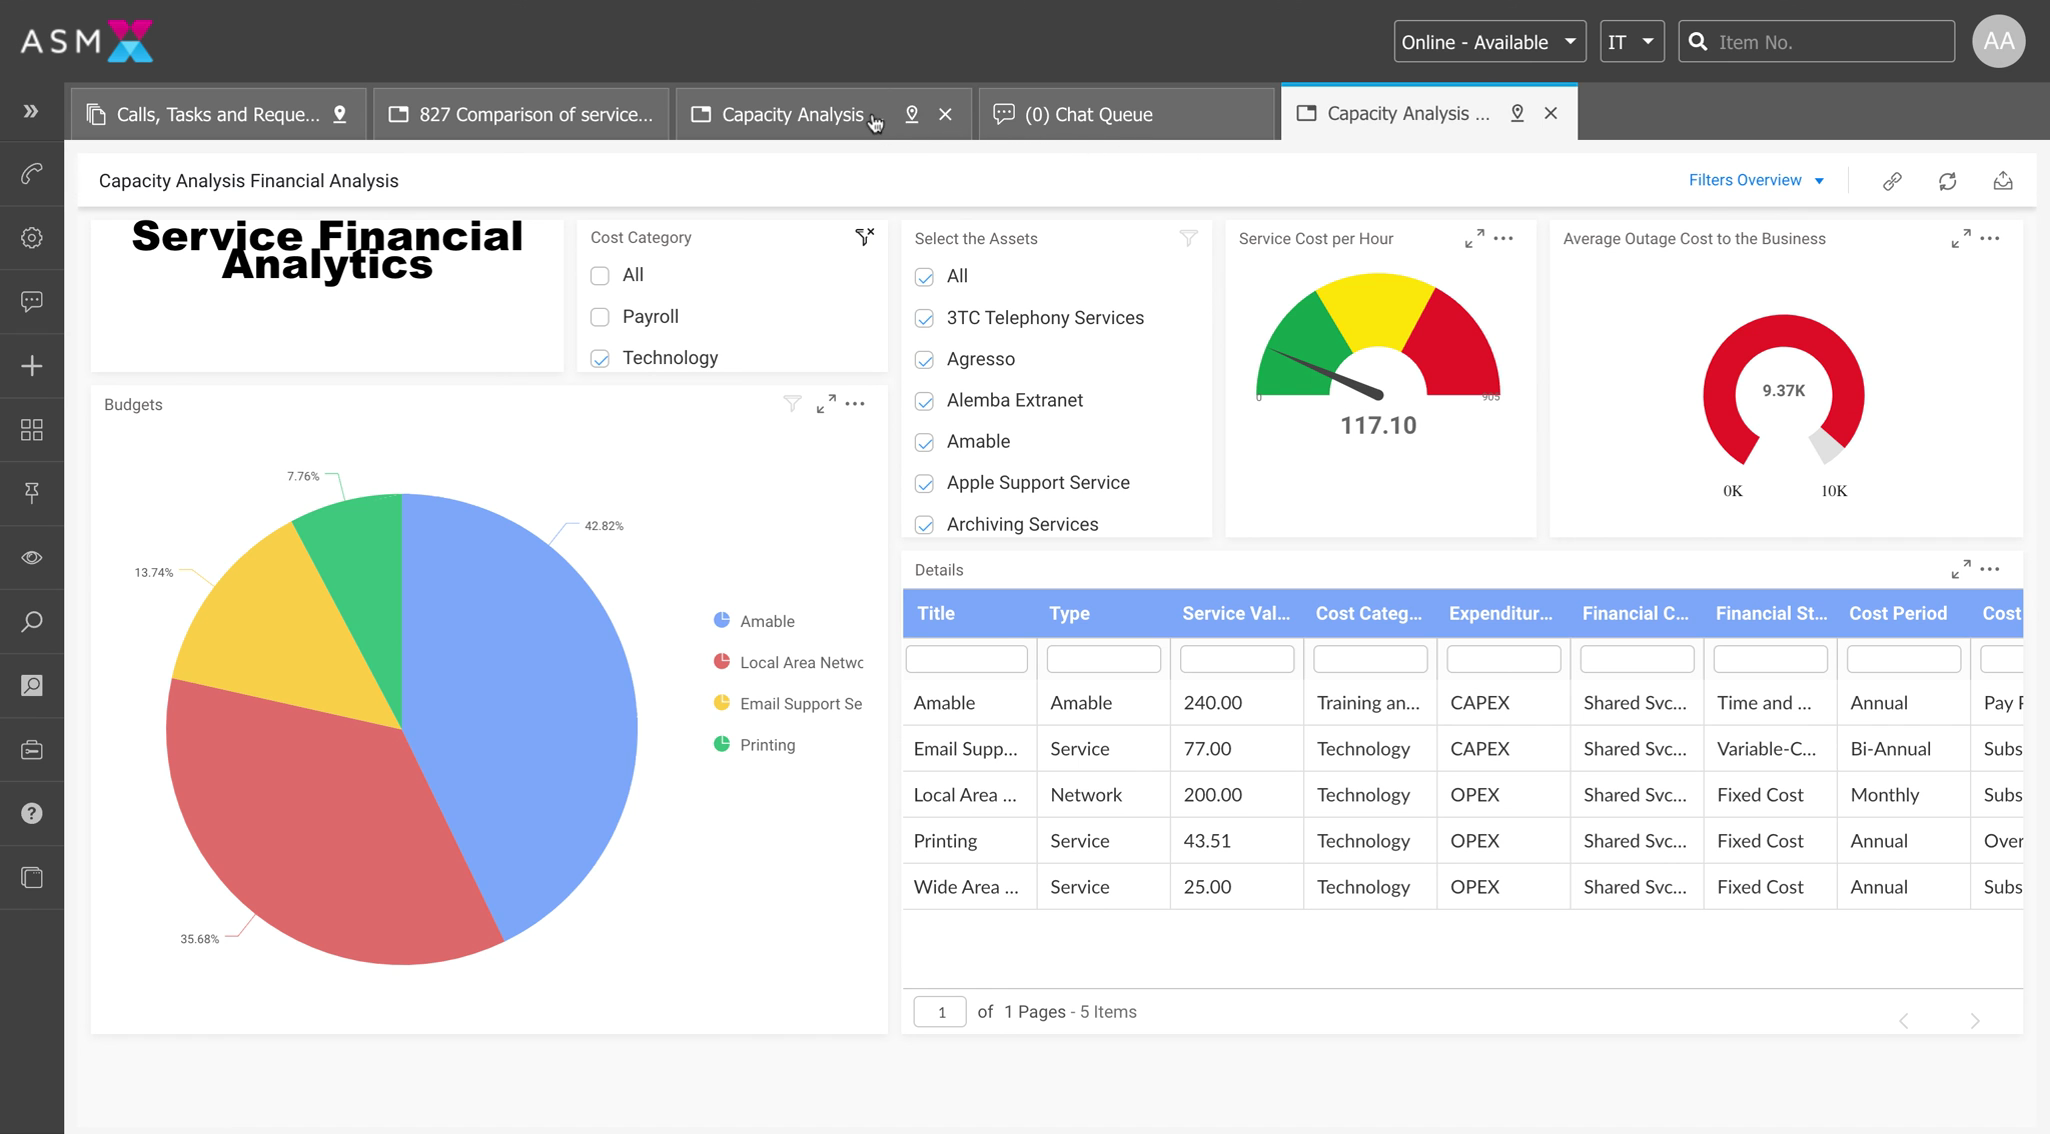Image resolution: width=2050 pixels, height=1134 pixels.
Task: Click the Item No. search field
Action: (x=1816, y=42)
